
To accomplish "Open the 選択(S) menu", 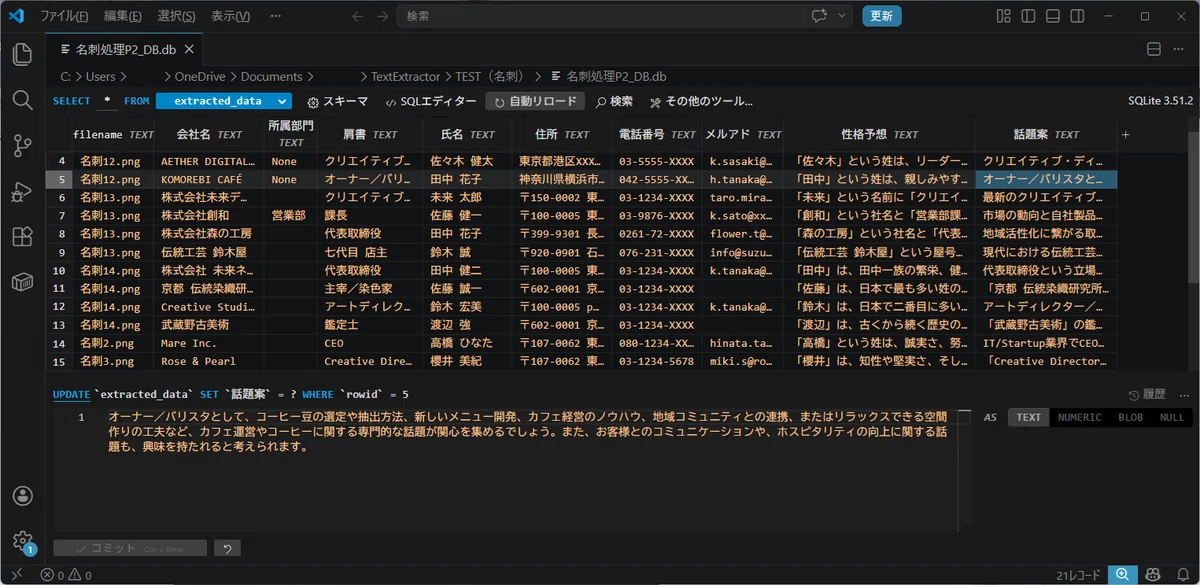I will click(177, 16).
